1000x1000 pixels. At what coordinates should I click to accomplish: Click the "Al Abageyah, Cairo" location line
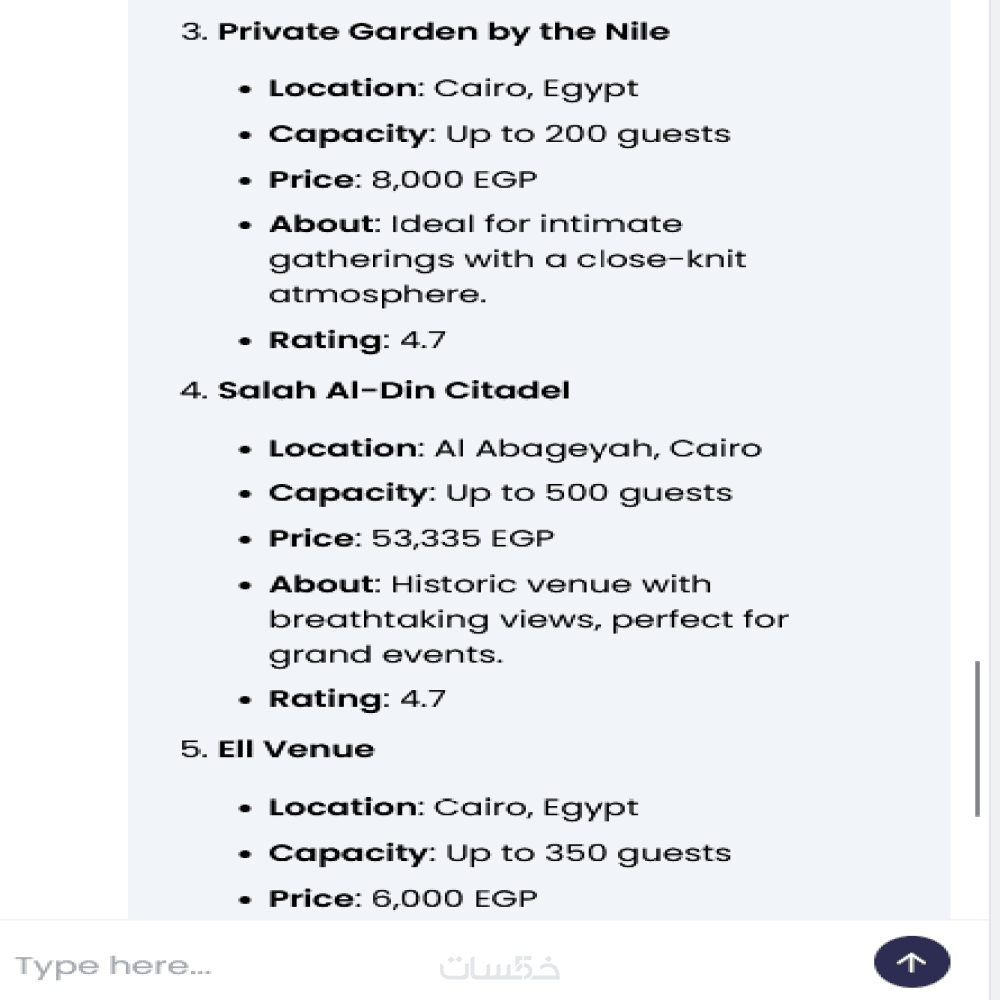[515, 448]
